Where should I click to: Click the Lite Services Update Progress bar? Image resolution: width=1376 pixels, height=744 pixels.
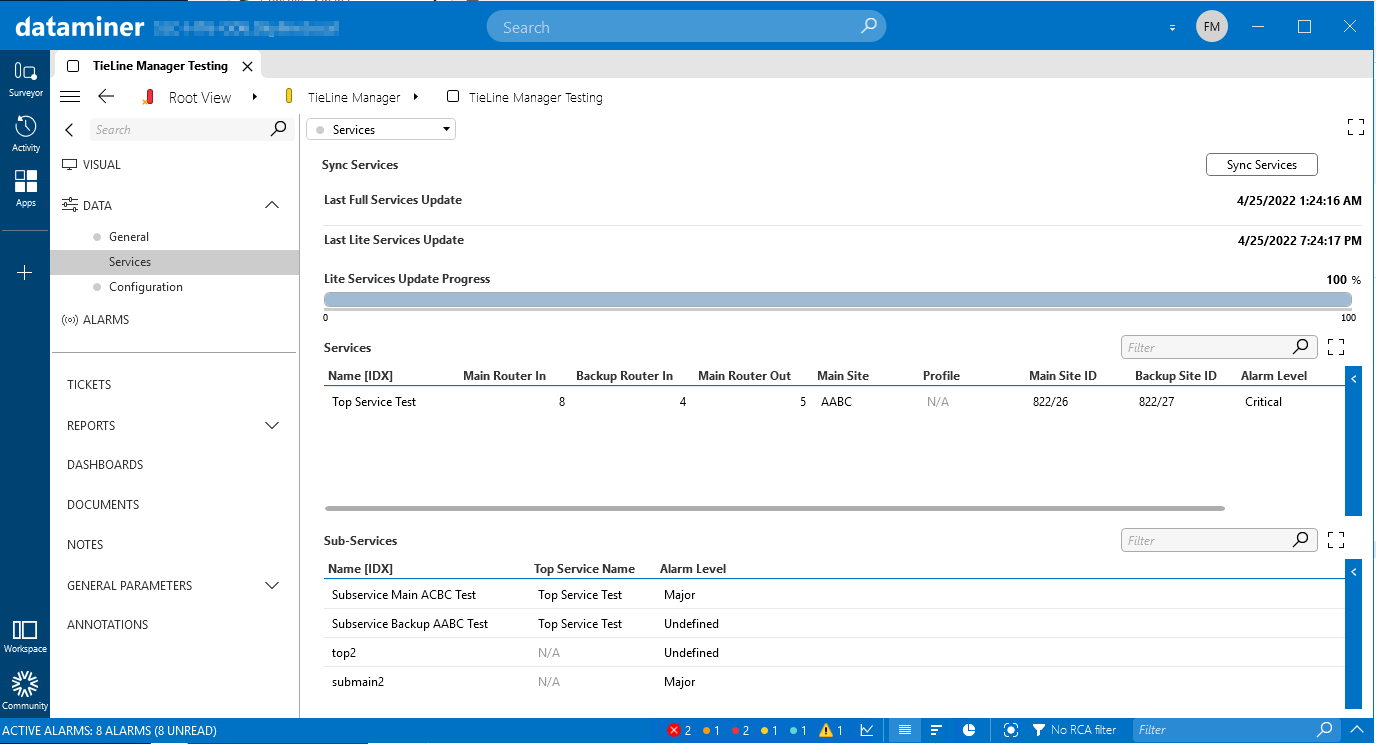point(838,300)
